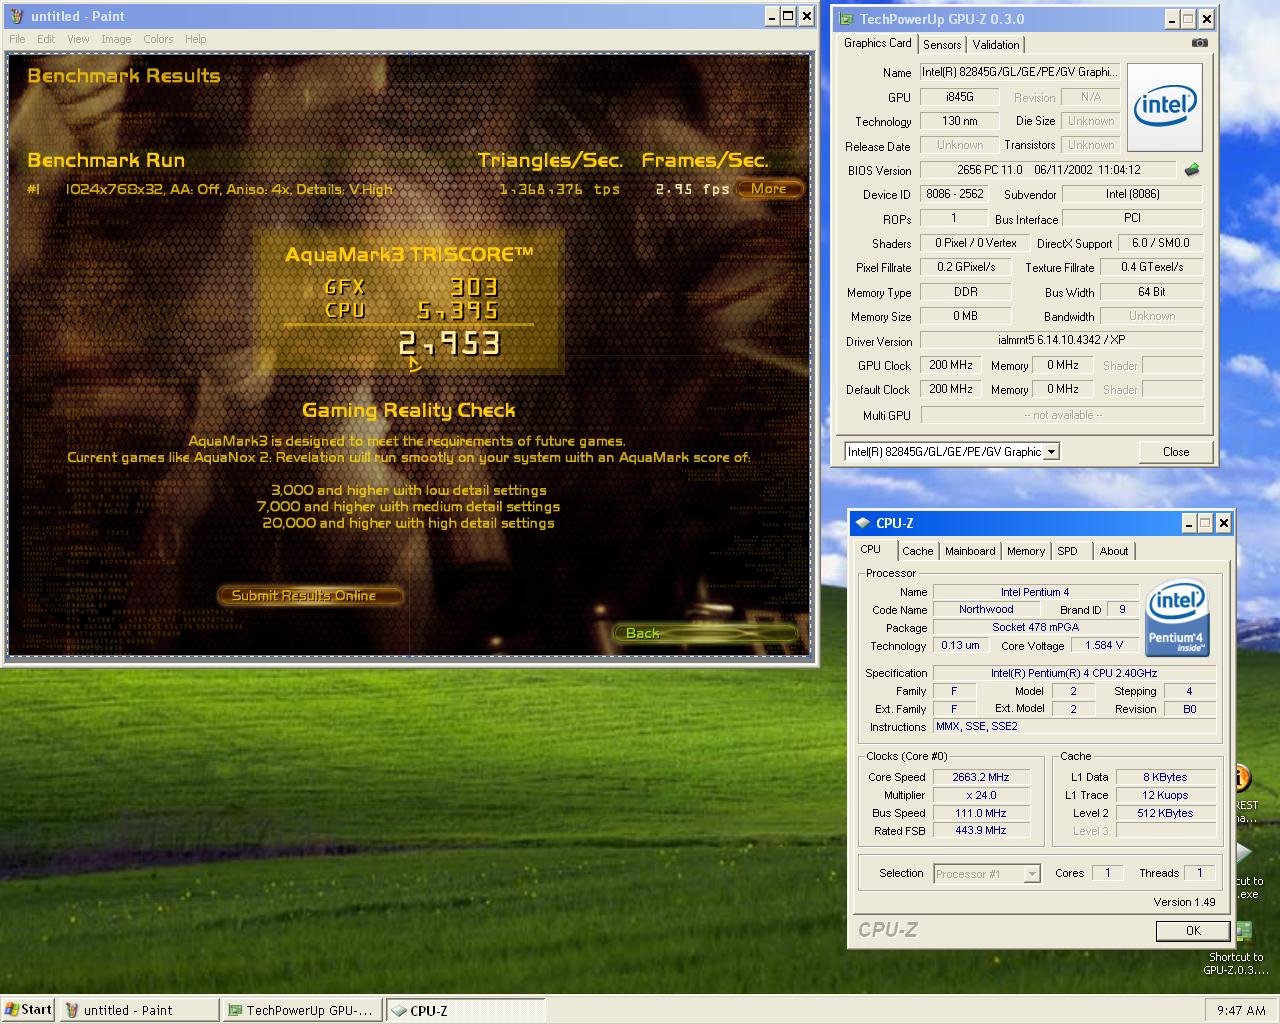Click the GPU name field in GPU-Z
Image resolution: width=1280 pixels, height=1024 pixels.
1019,72
